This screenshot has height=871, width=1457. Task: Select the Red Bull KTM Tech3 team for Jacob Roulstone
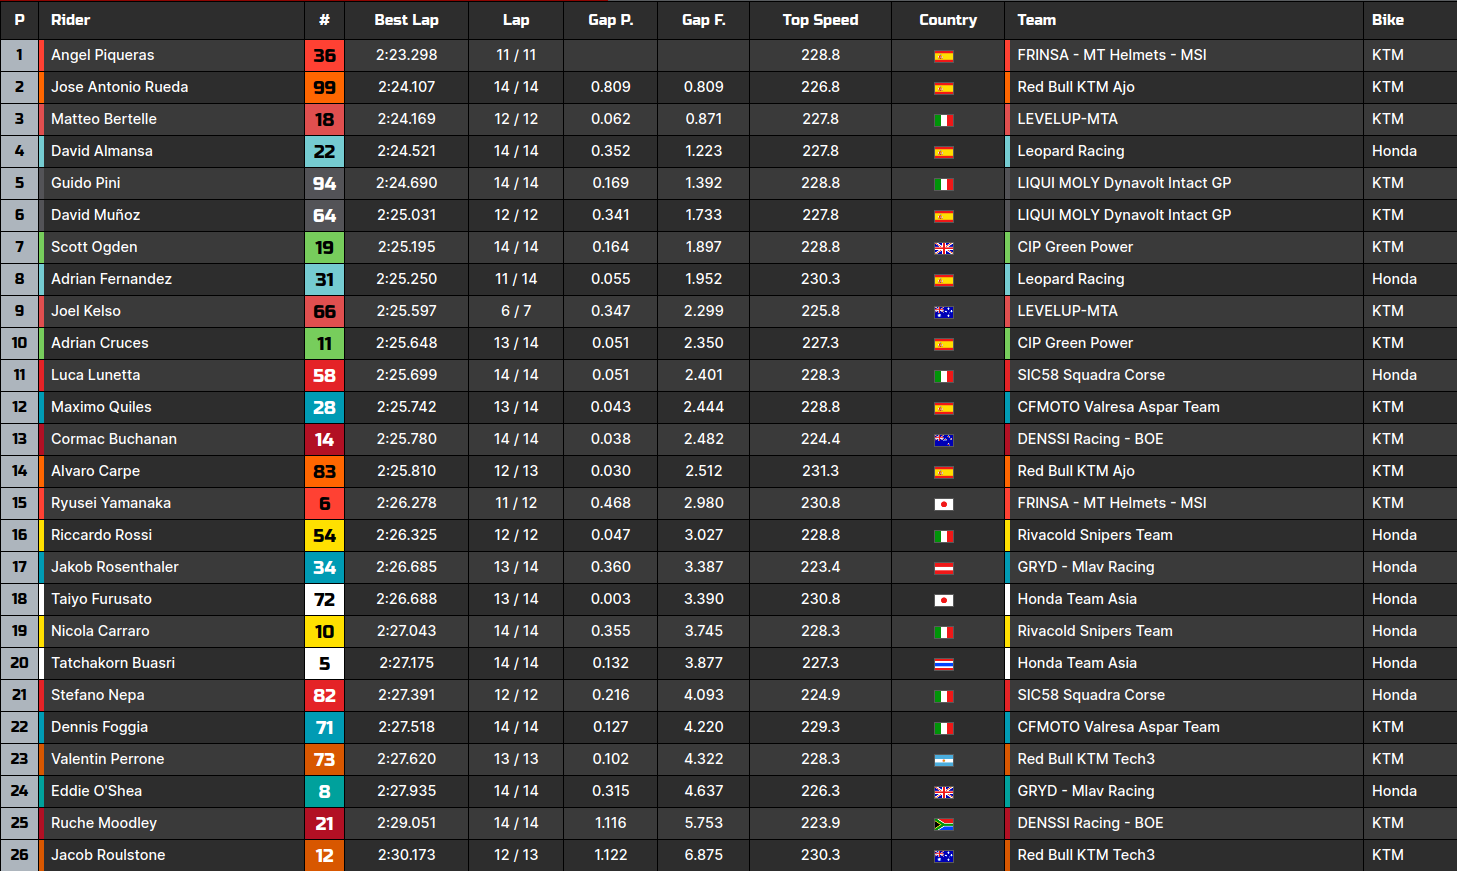click(1085, 855)
